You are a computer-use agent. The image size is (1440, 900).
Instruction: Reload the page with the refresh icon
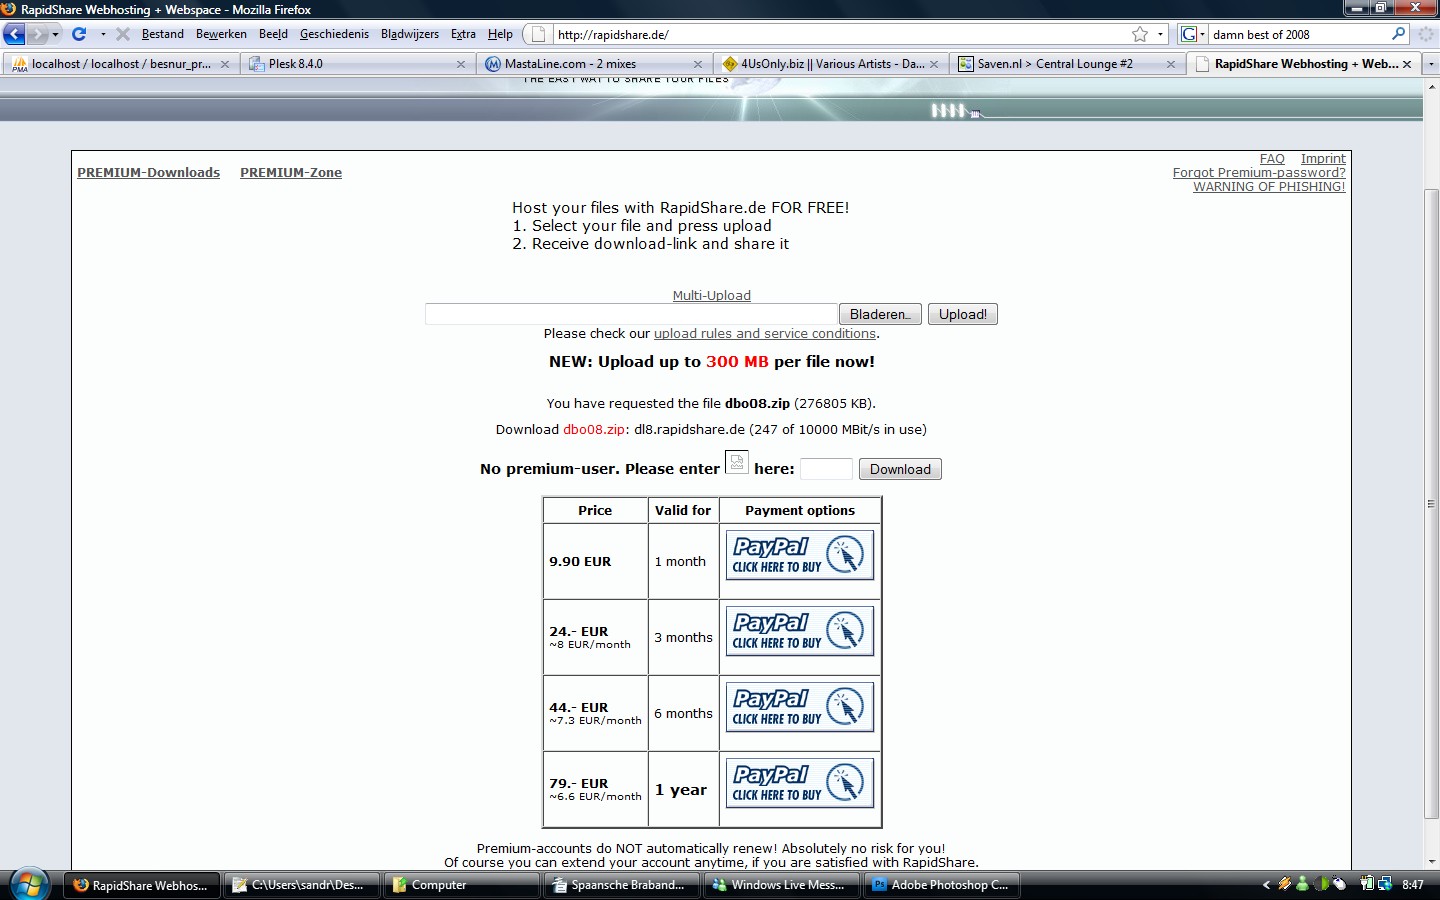coord(79,34)
